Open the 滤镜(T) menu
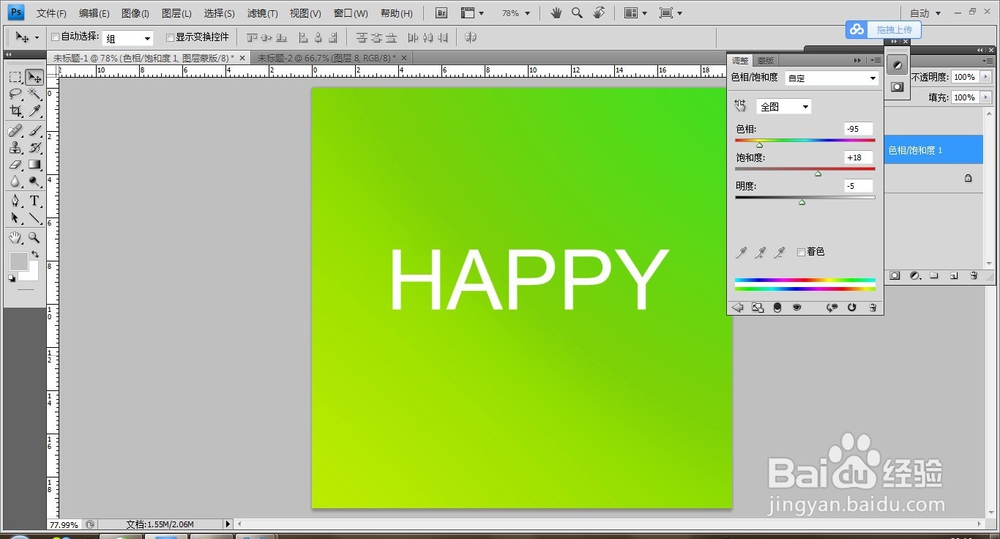The image size is (1000, 539). coord(262,13)
